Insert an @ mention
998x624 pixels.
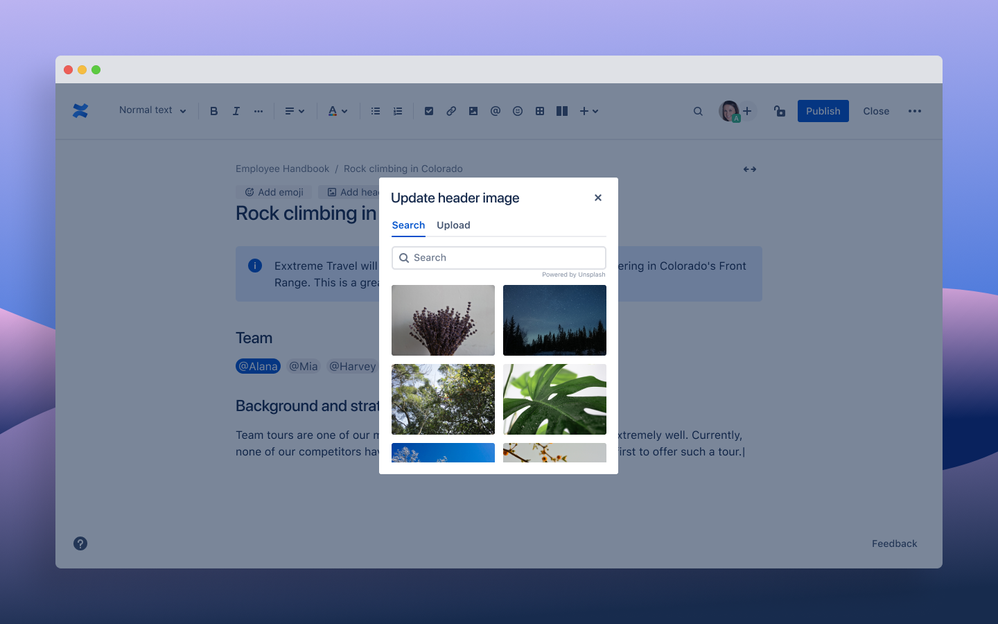495,111
